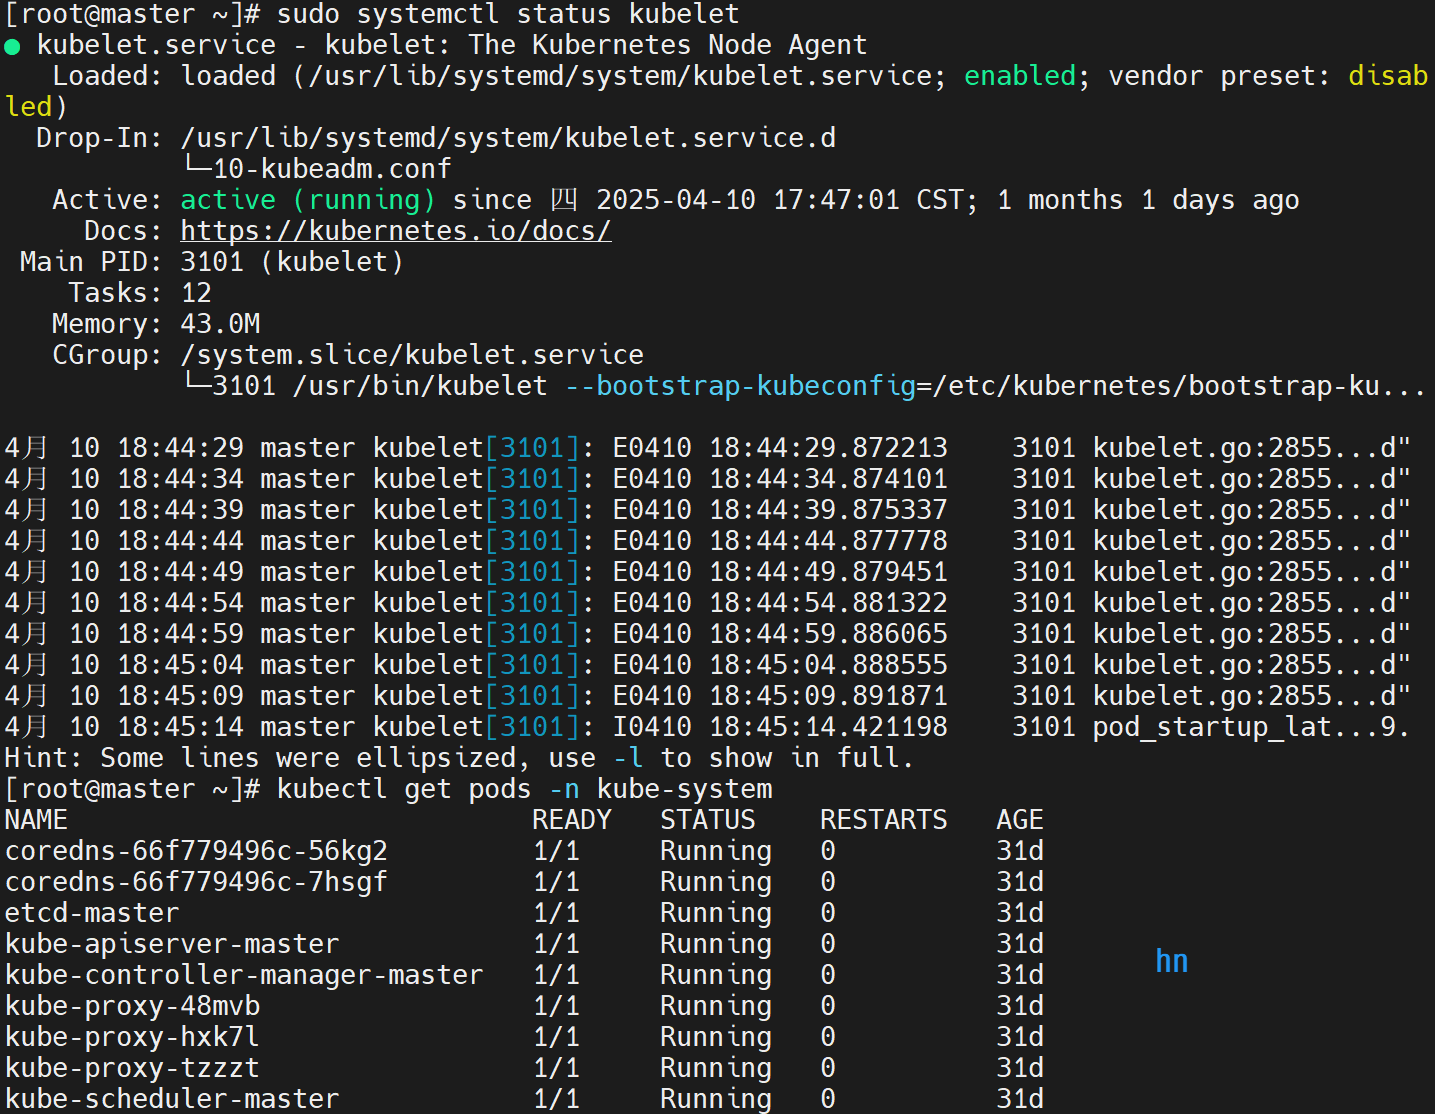This screenshot has height=1114, width=1435.
Task: Click log line timestamped 18:45:09
Action: coord(707,695)
